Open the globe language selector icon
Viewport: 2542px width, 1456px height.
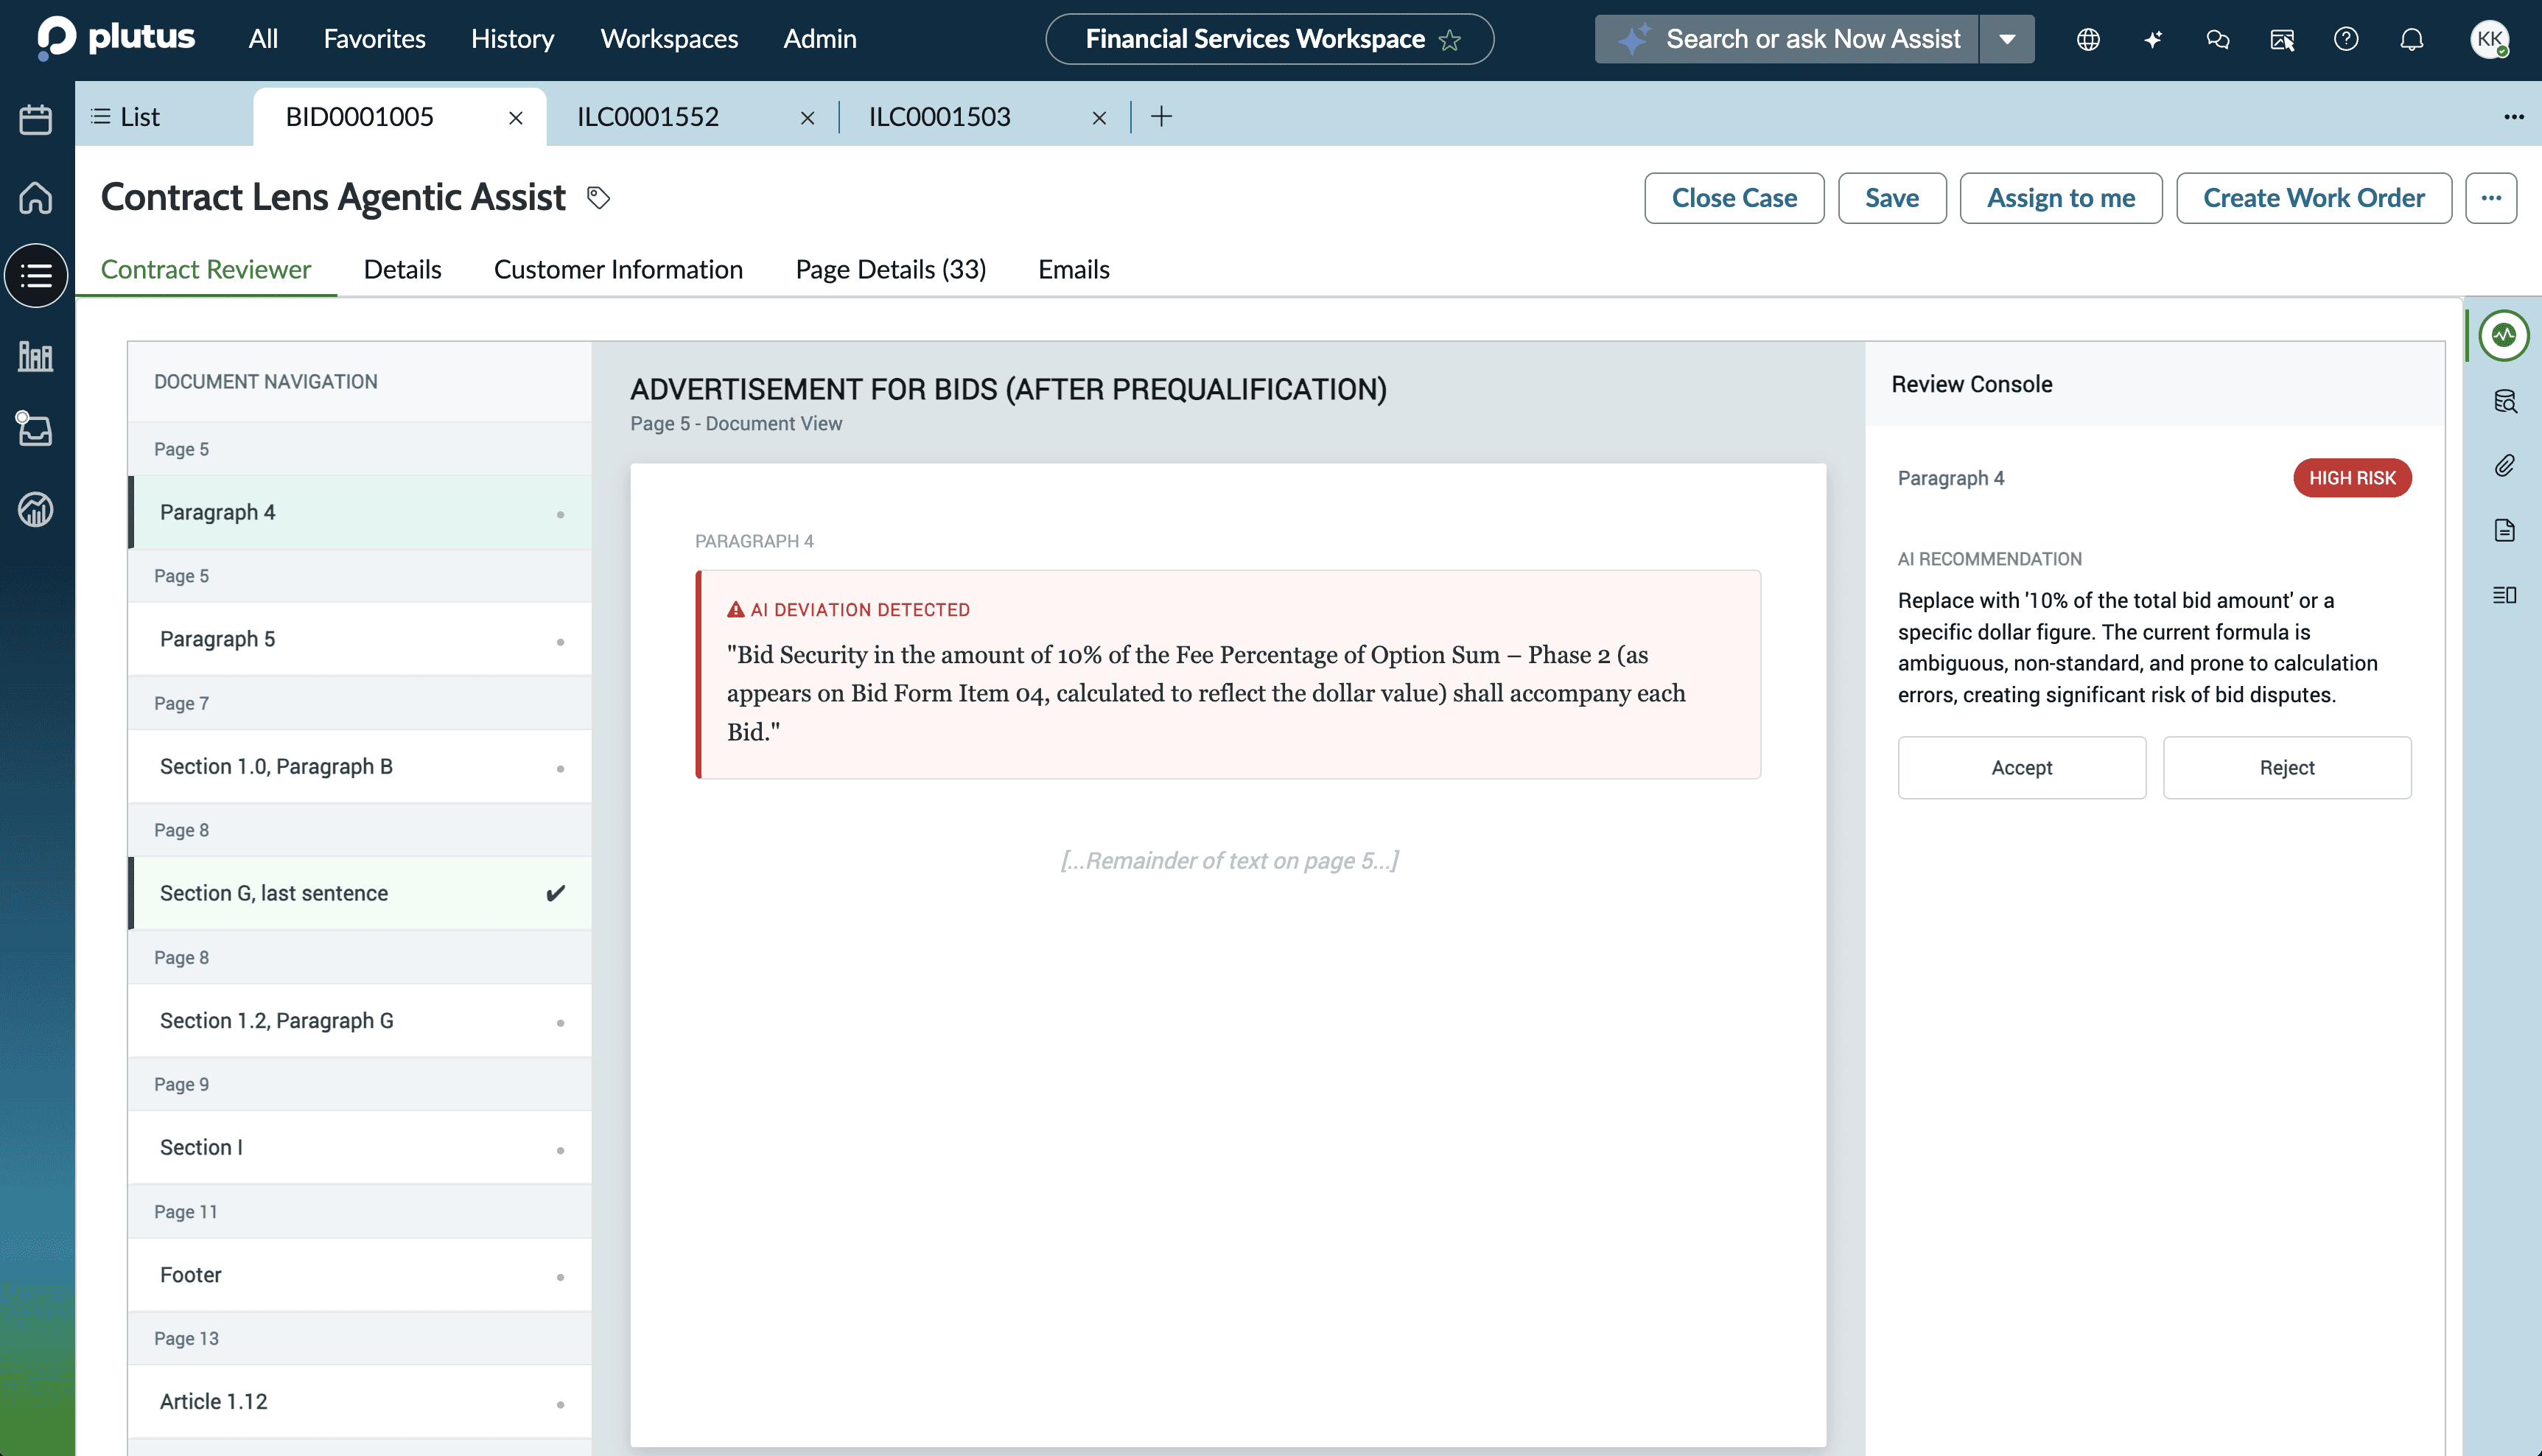click(x=2088, y=39)
